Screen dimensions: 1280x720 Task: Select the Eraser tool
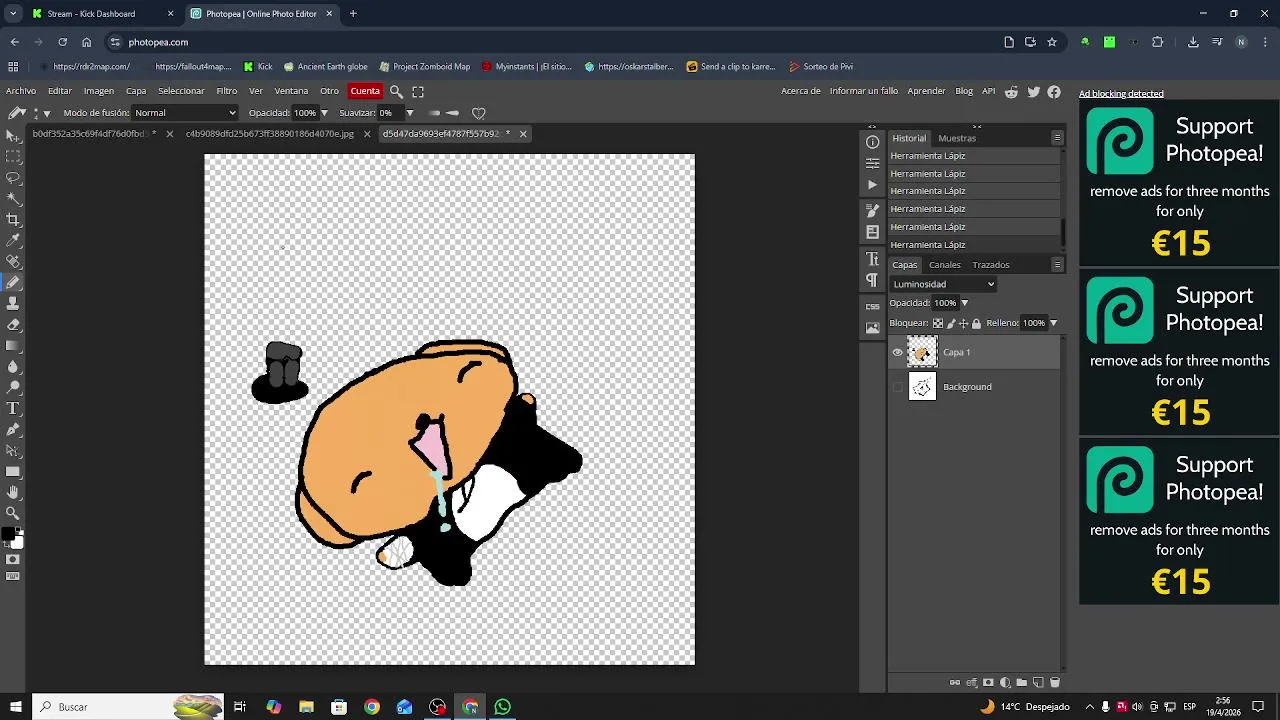[13, 324]
